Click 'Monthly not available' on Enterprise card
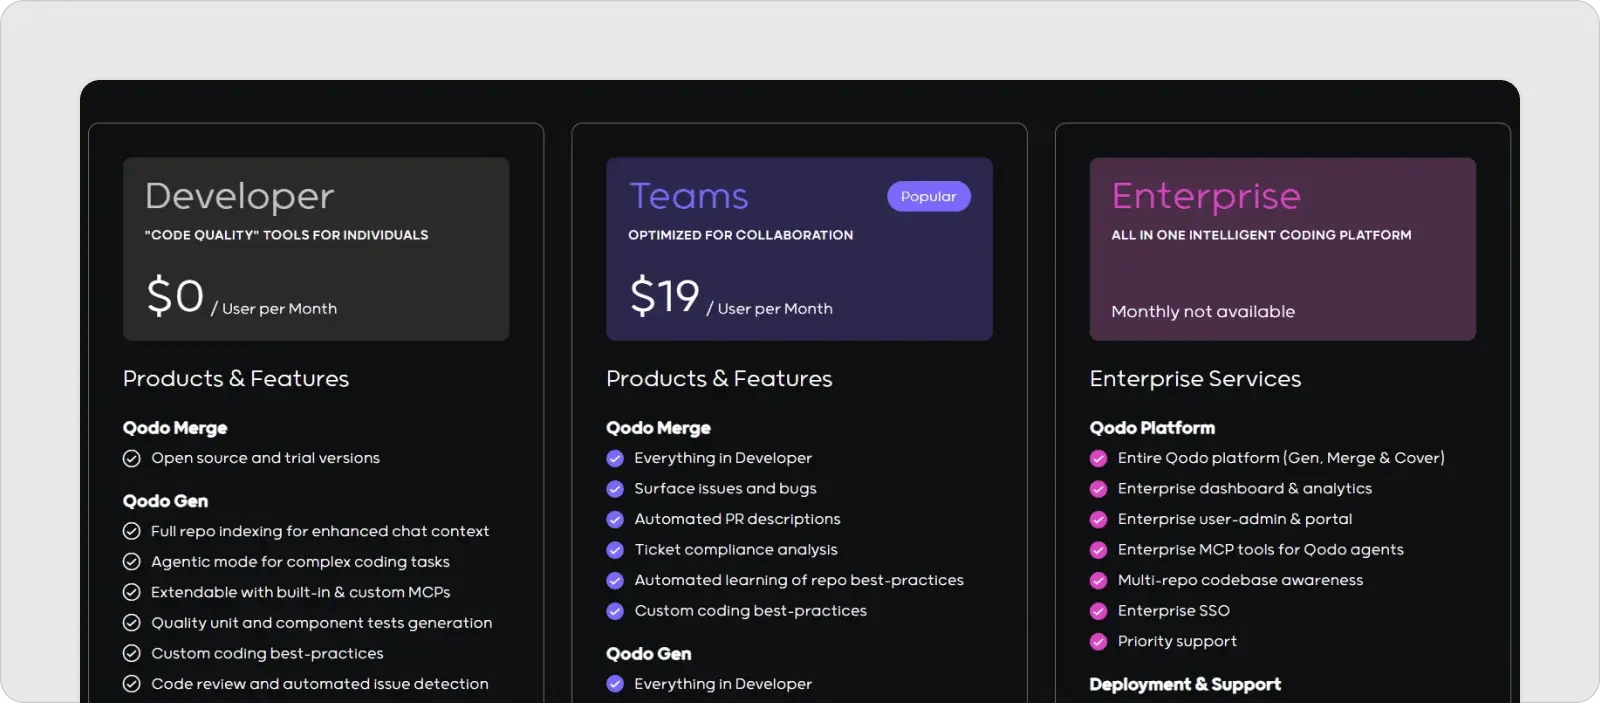The height and width of the screenshot is (703, 1600). point(1203,311)
